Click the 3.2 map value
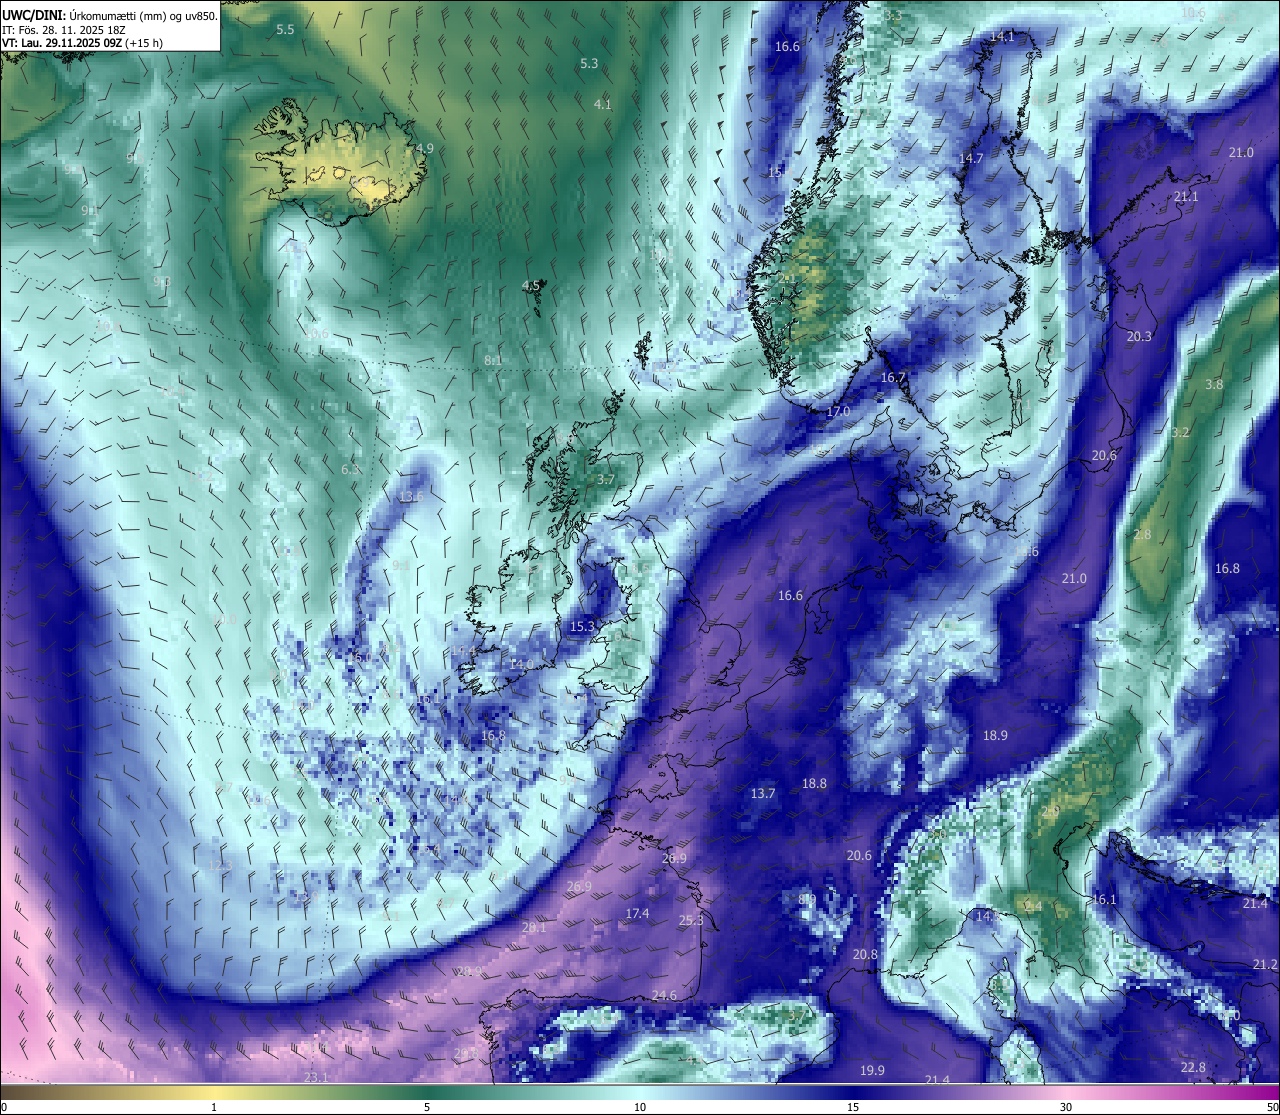 [x=1181, y=432]
